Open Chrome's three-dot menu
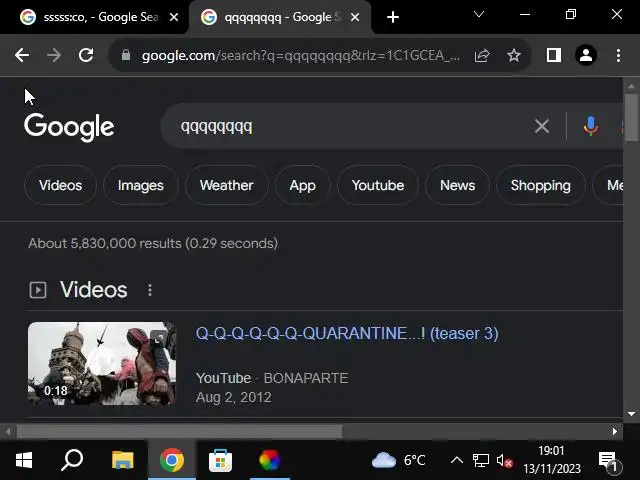The width and height of the screenshot is (640, 480). (619, 55)
